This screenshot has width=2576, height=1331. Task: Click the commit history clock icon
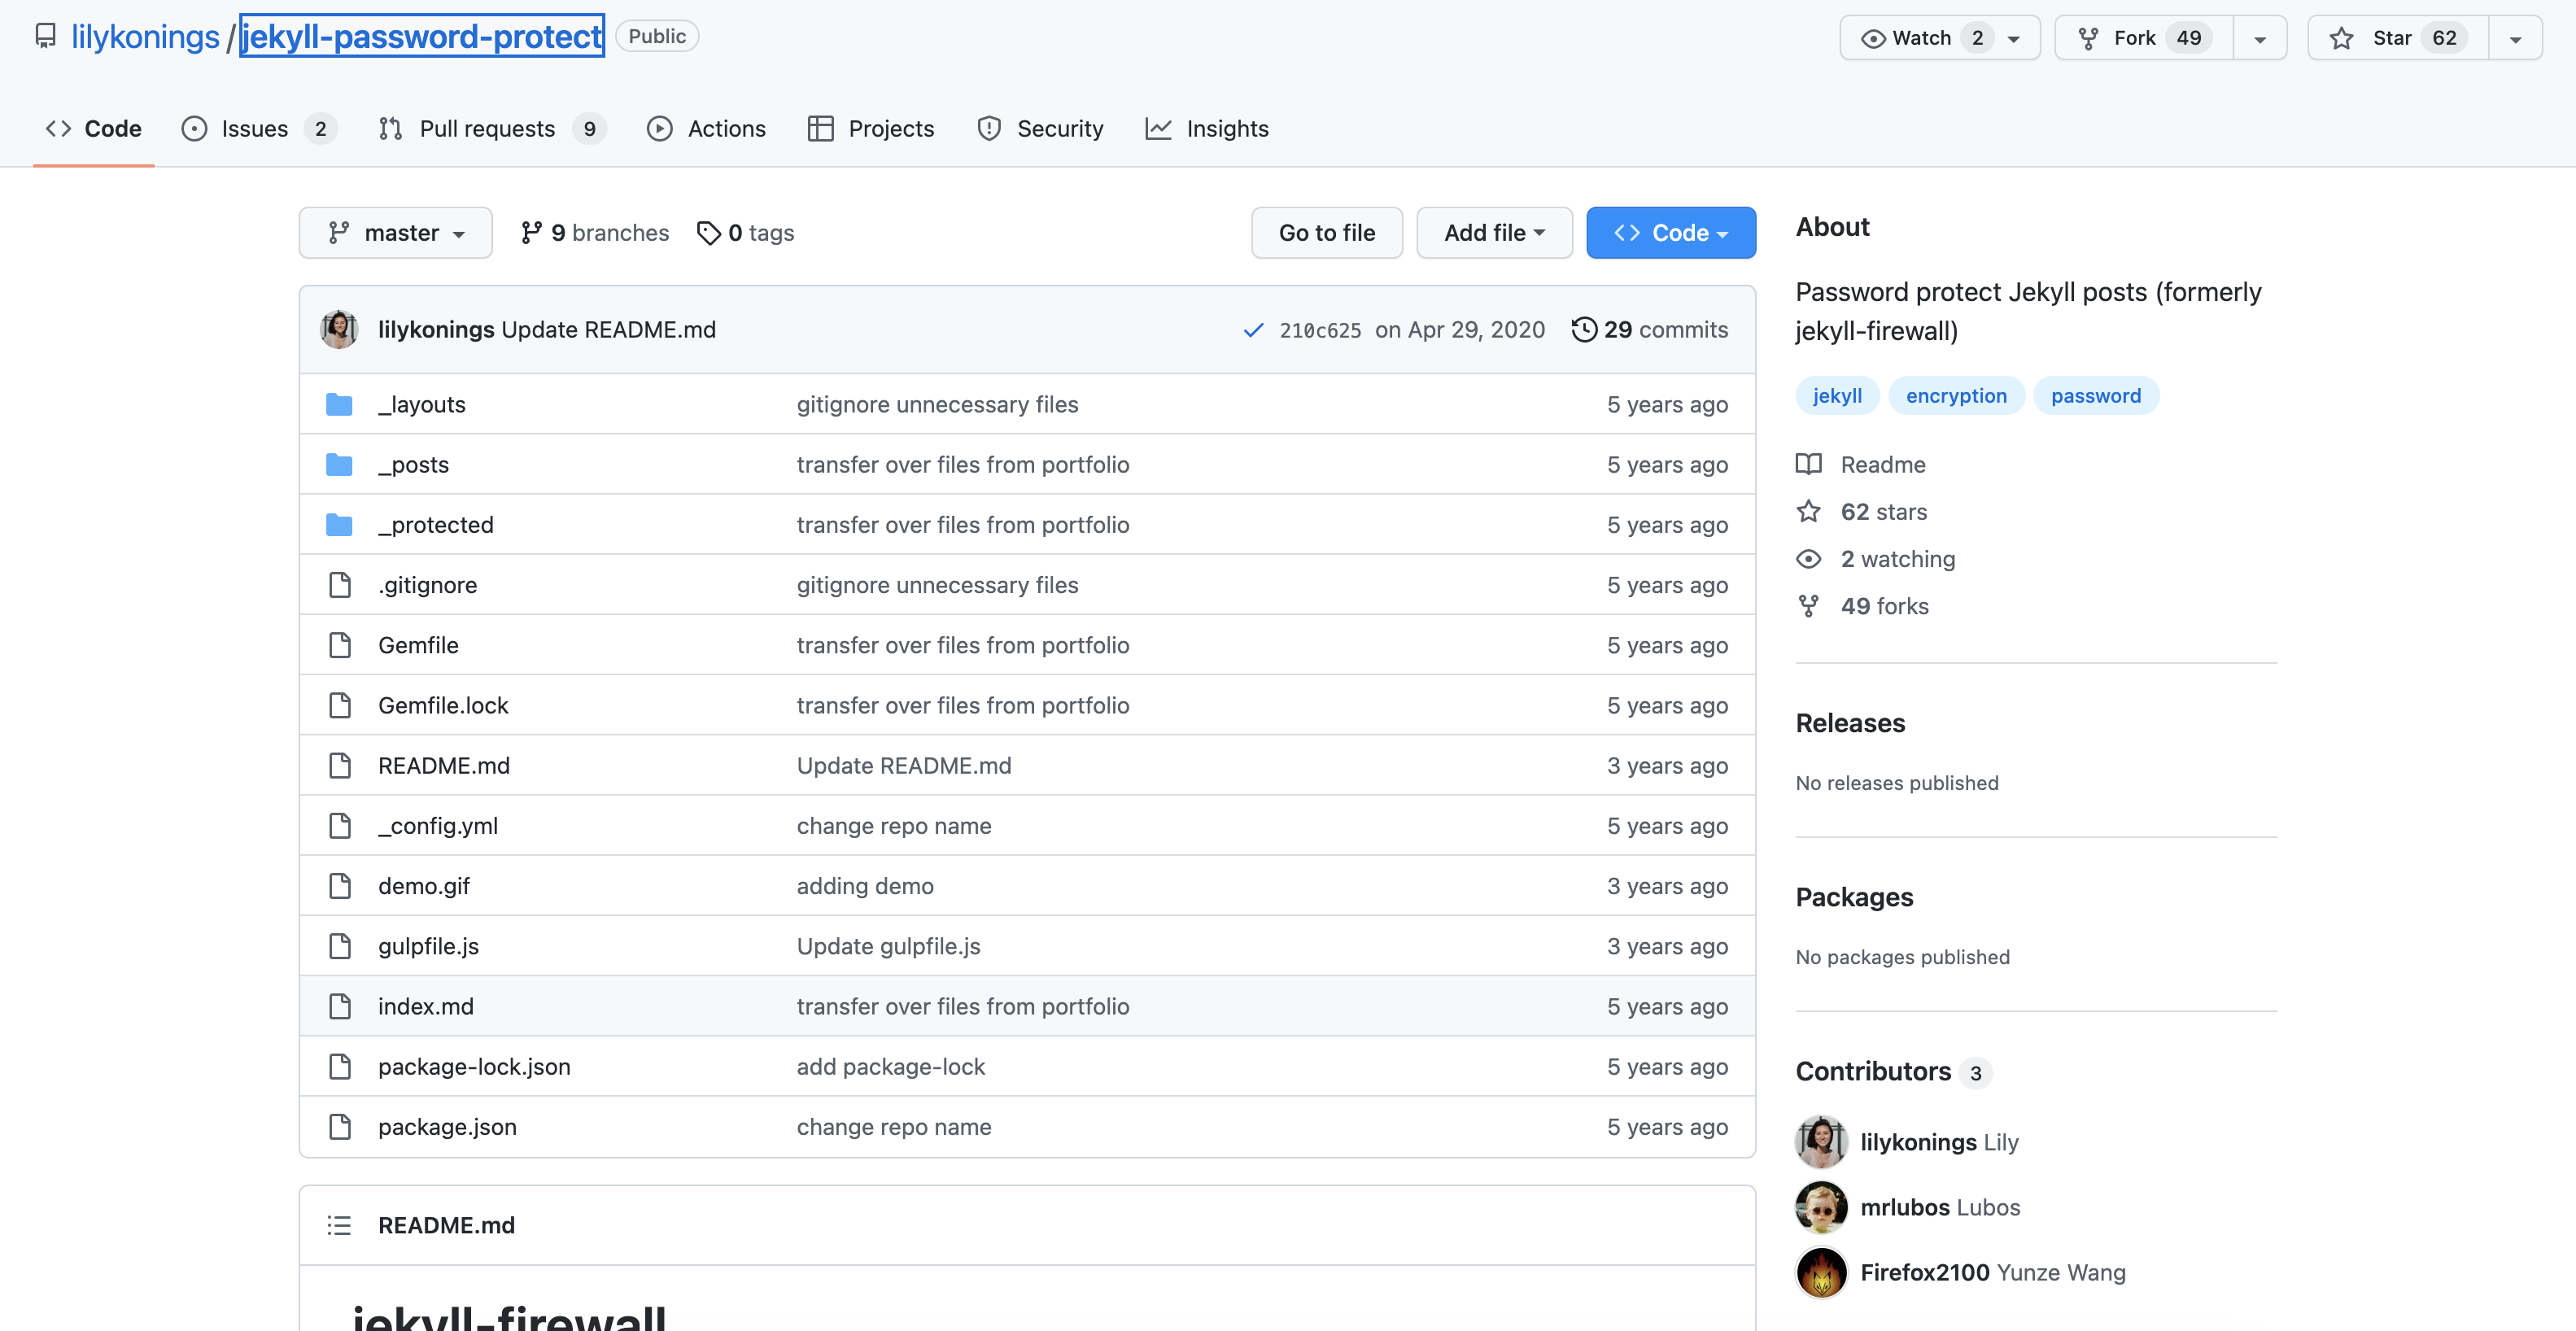click(1584, 329)
